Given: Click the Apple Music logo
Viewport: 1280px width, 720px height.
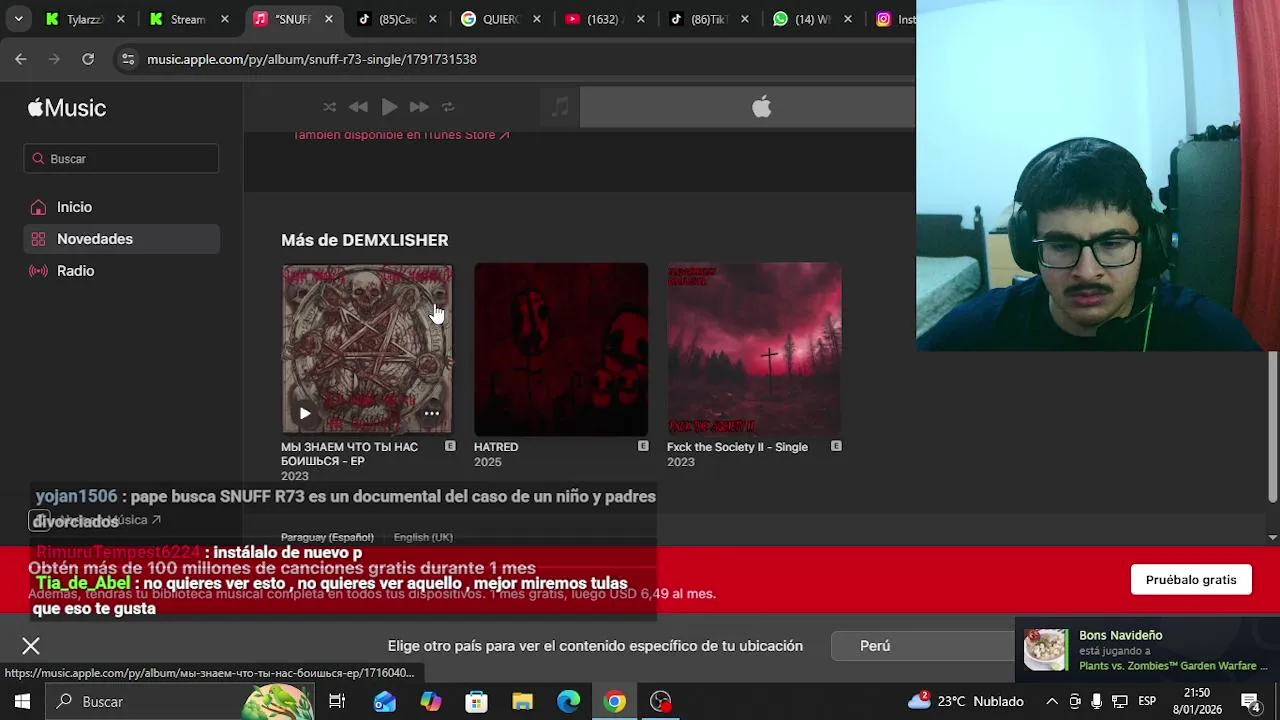Looking at the screenshot, I should point(67,108).
